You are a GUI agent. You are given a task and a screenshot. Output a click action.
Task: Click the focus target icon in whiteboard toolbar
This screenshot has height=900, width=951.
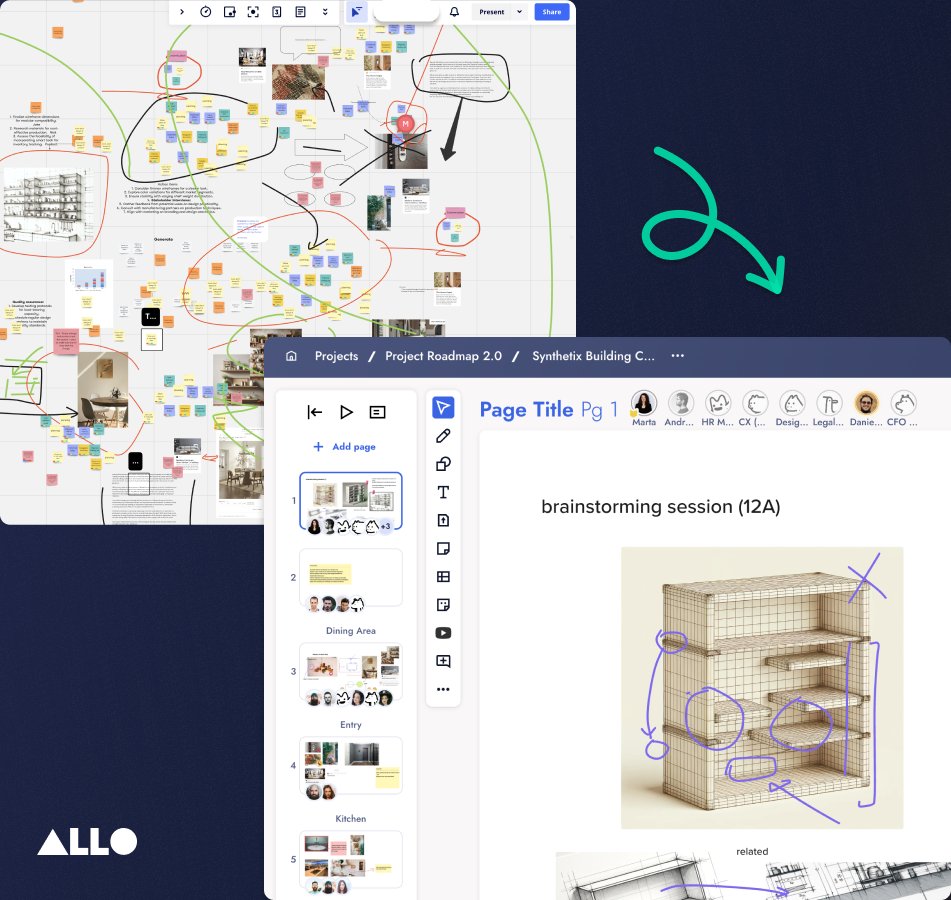[x=253, y=12]
